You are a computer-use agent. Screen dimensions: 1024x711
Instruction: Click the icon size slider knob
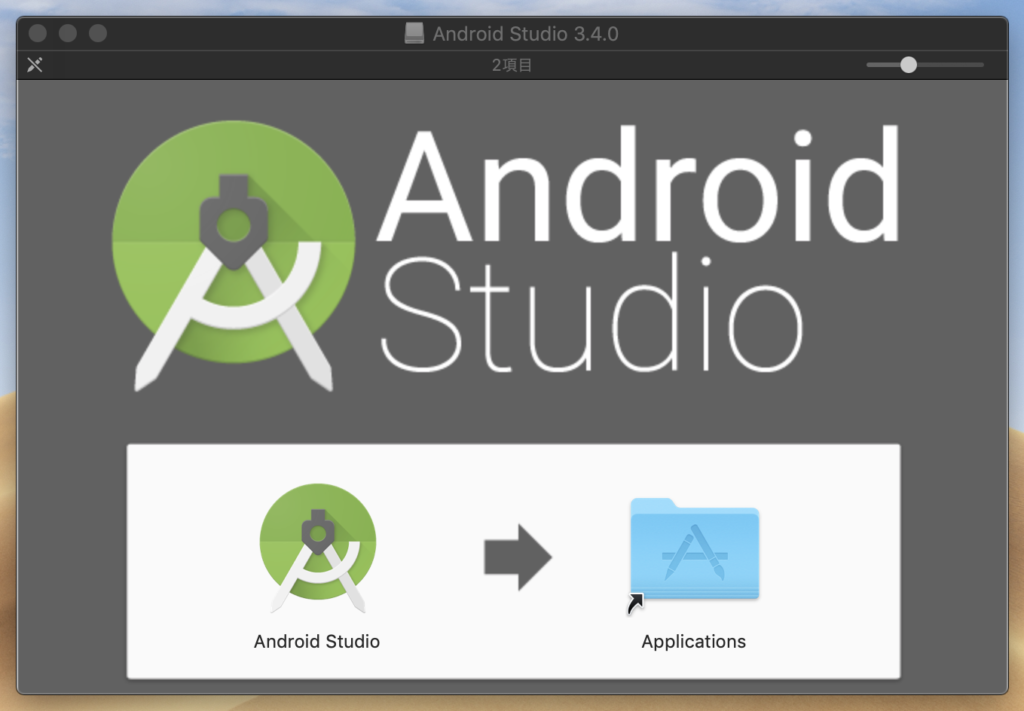[x=908, y=65]
